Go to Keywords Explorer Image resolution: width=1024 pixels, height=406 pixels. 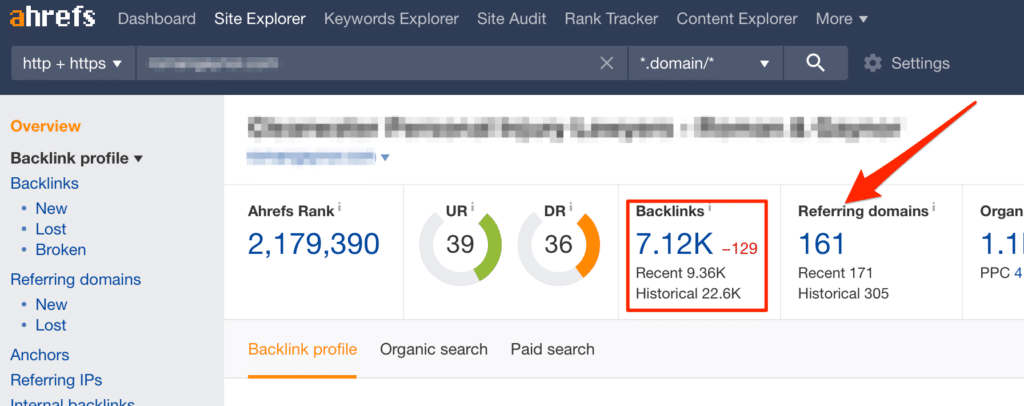point(391,19)
